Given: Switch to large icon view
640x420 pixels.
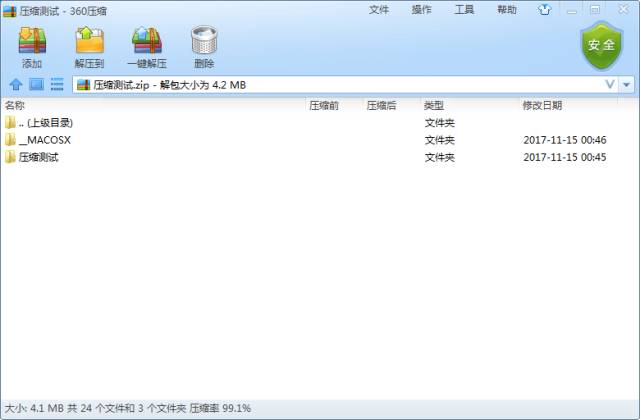Looking at the screenshot, I should pyautogui.click(x=36, y=84).
